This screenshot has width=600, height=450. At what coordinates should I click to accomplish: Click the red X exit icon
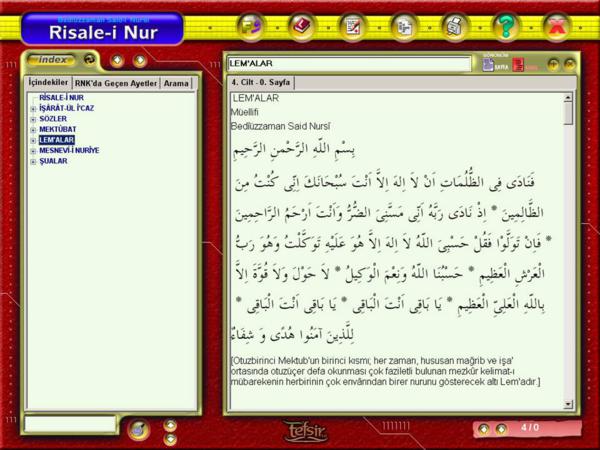click(557, 27)
